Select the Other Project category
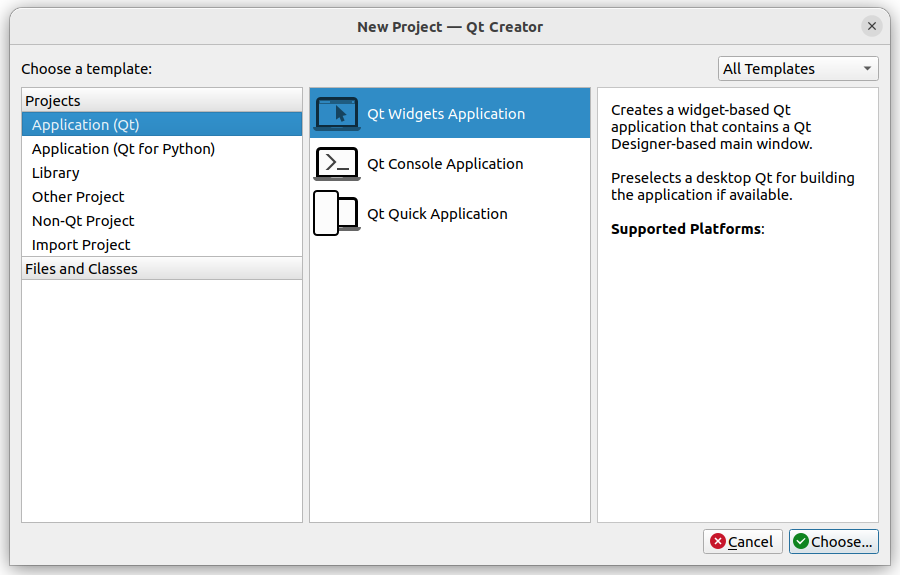 tap(162, 197)
